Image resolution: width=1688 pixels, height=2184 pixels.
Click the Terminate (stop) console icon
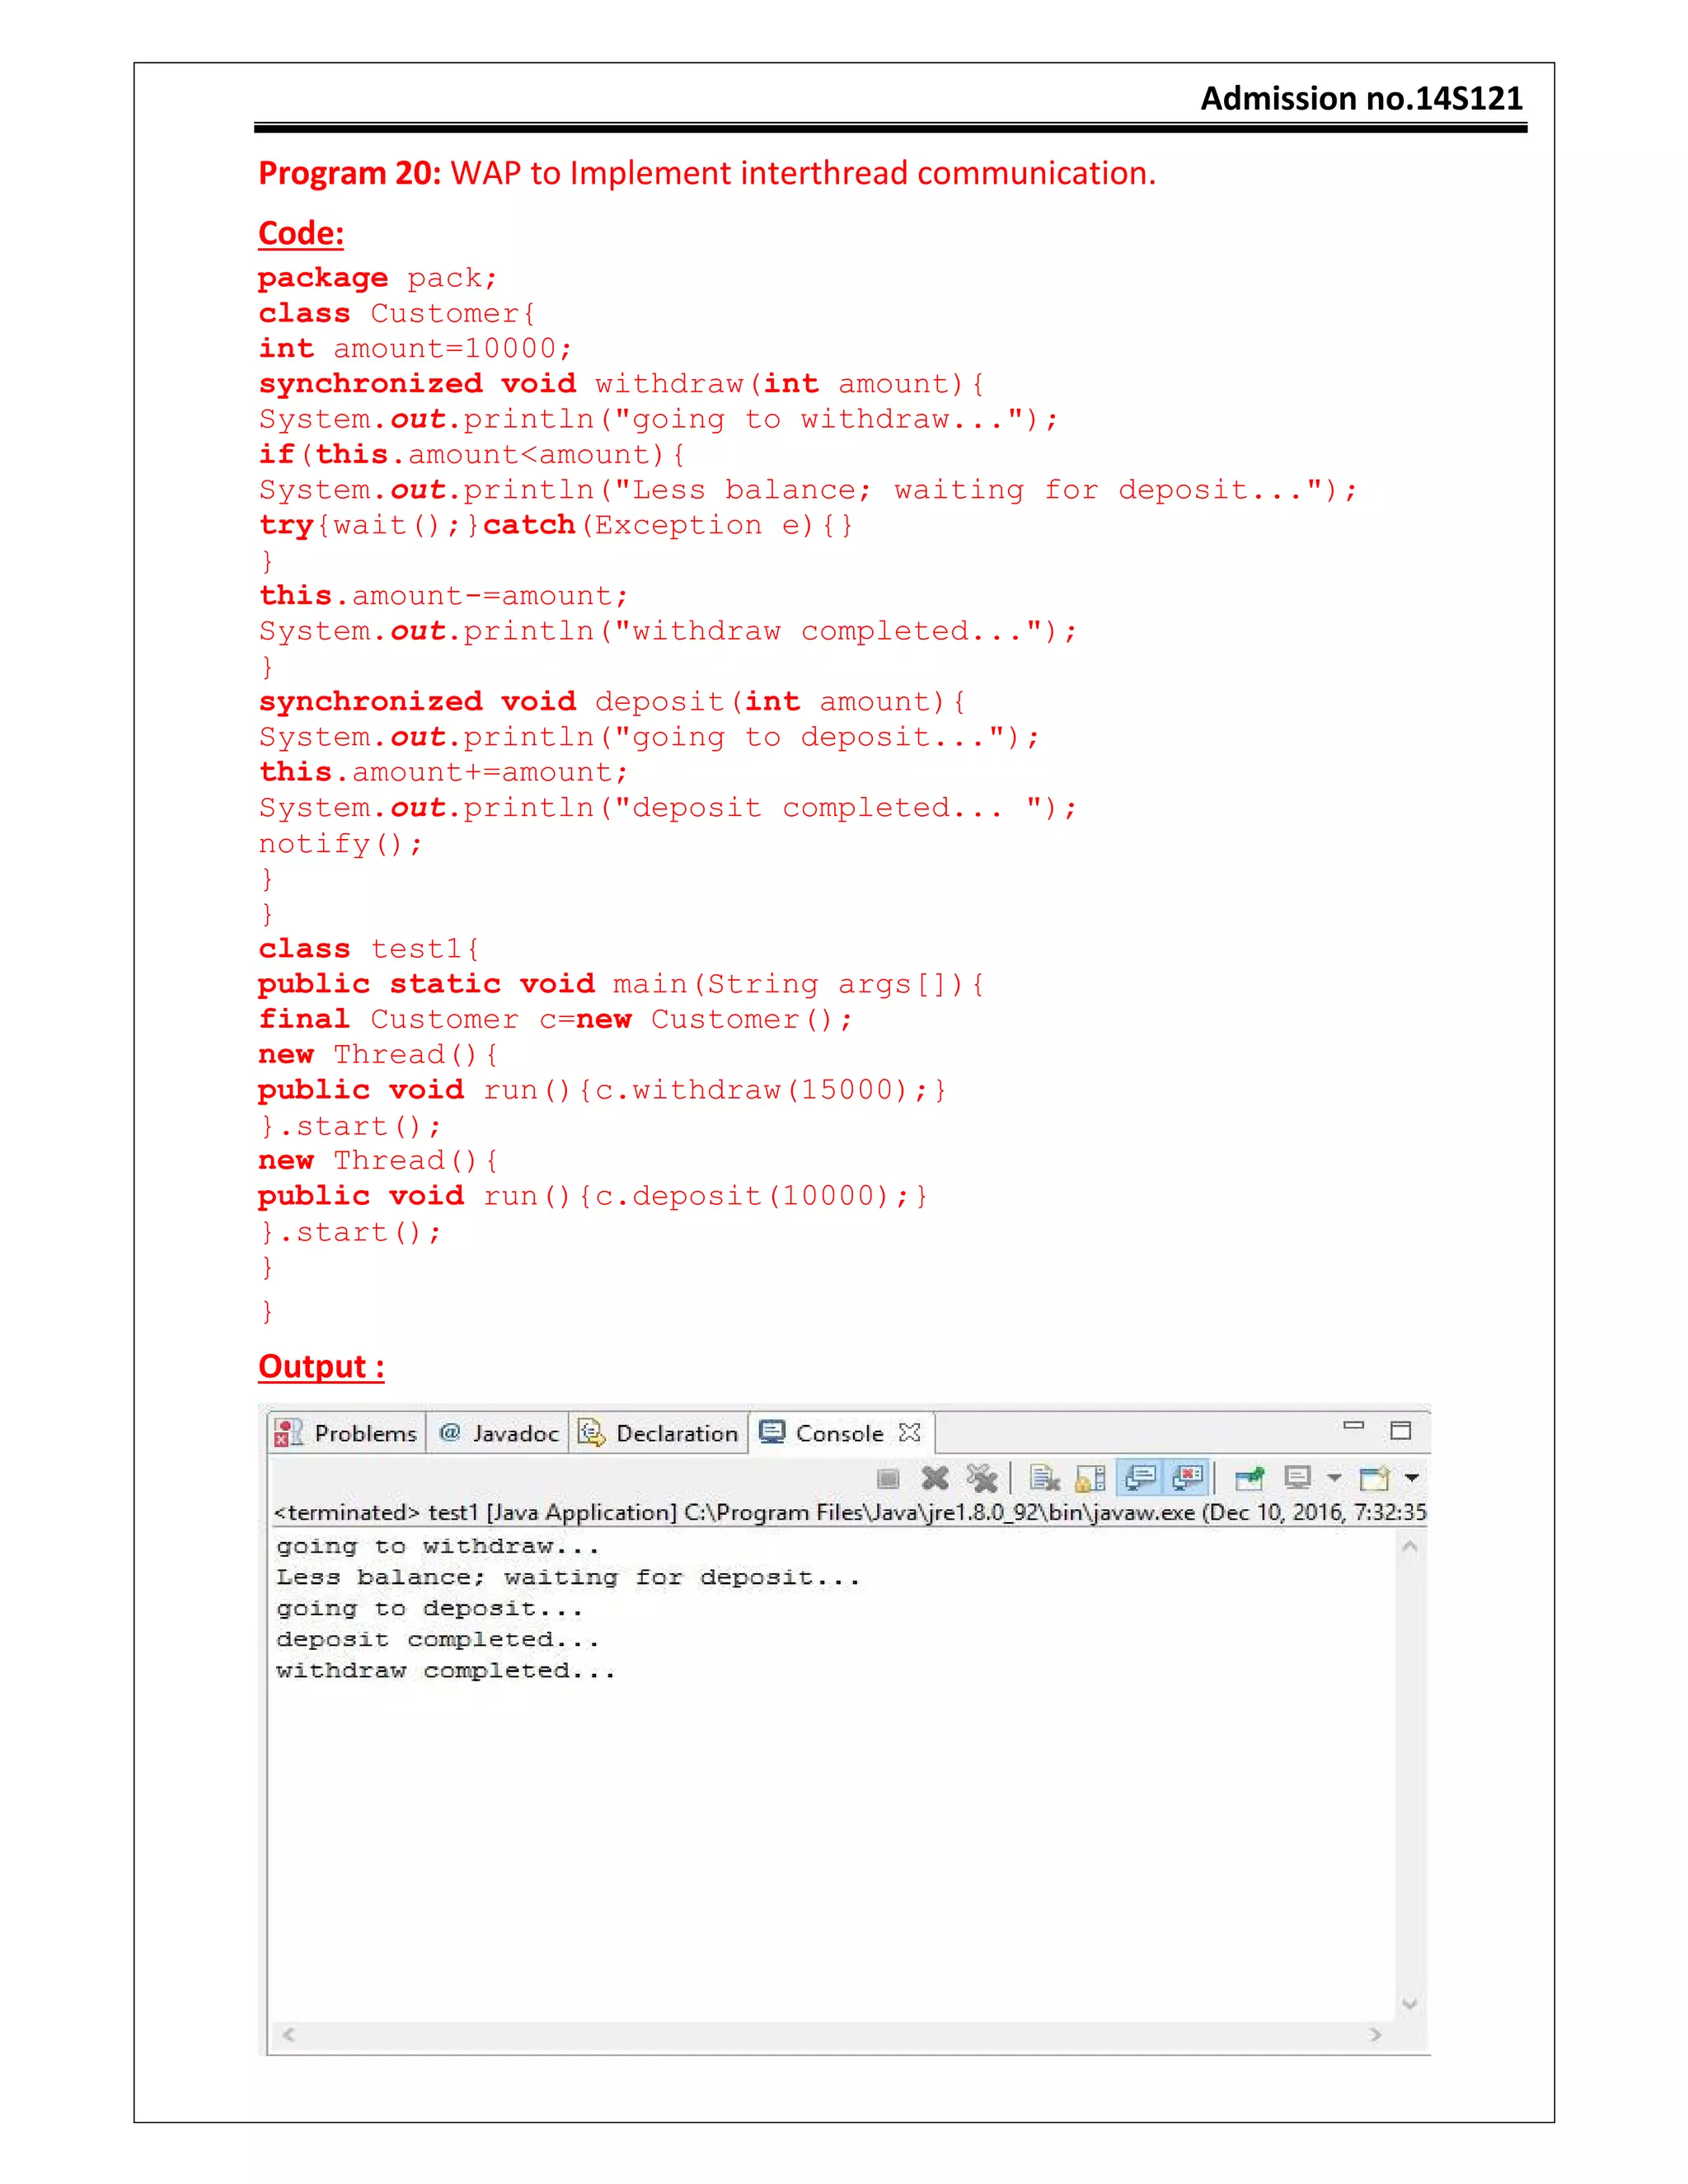(888, 1478)
